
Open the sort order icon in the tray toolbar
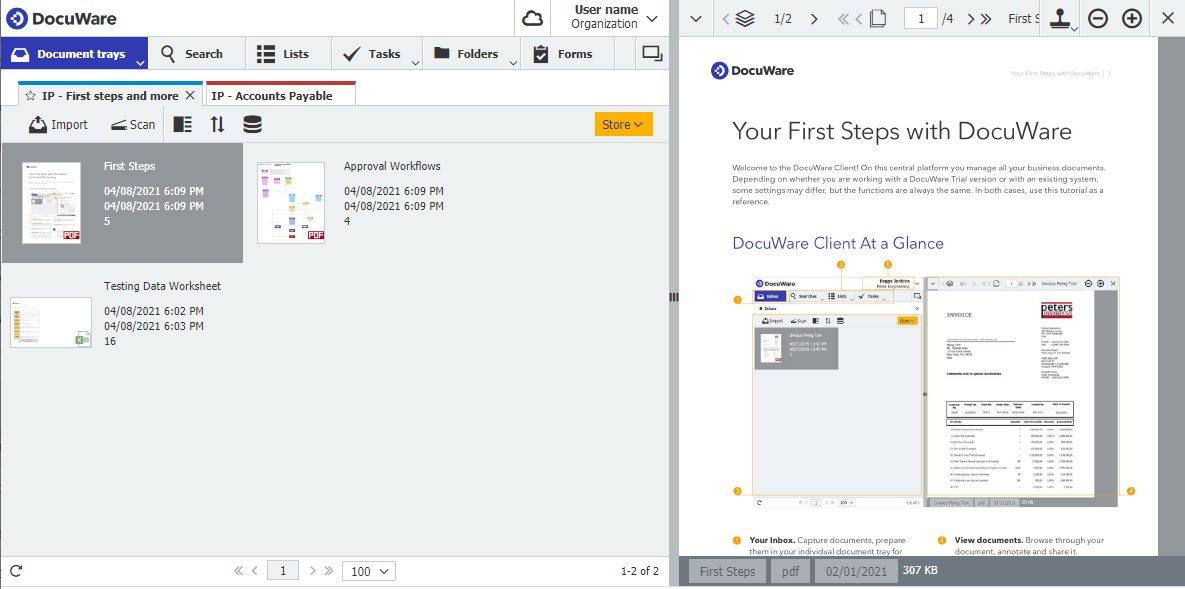coord(218,123)
